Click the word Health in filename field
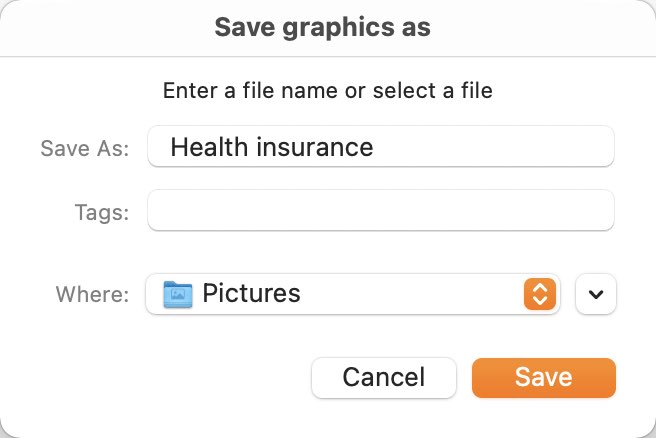Viewport: 656px width, 438px height. coord(209,147)
